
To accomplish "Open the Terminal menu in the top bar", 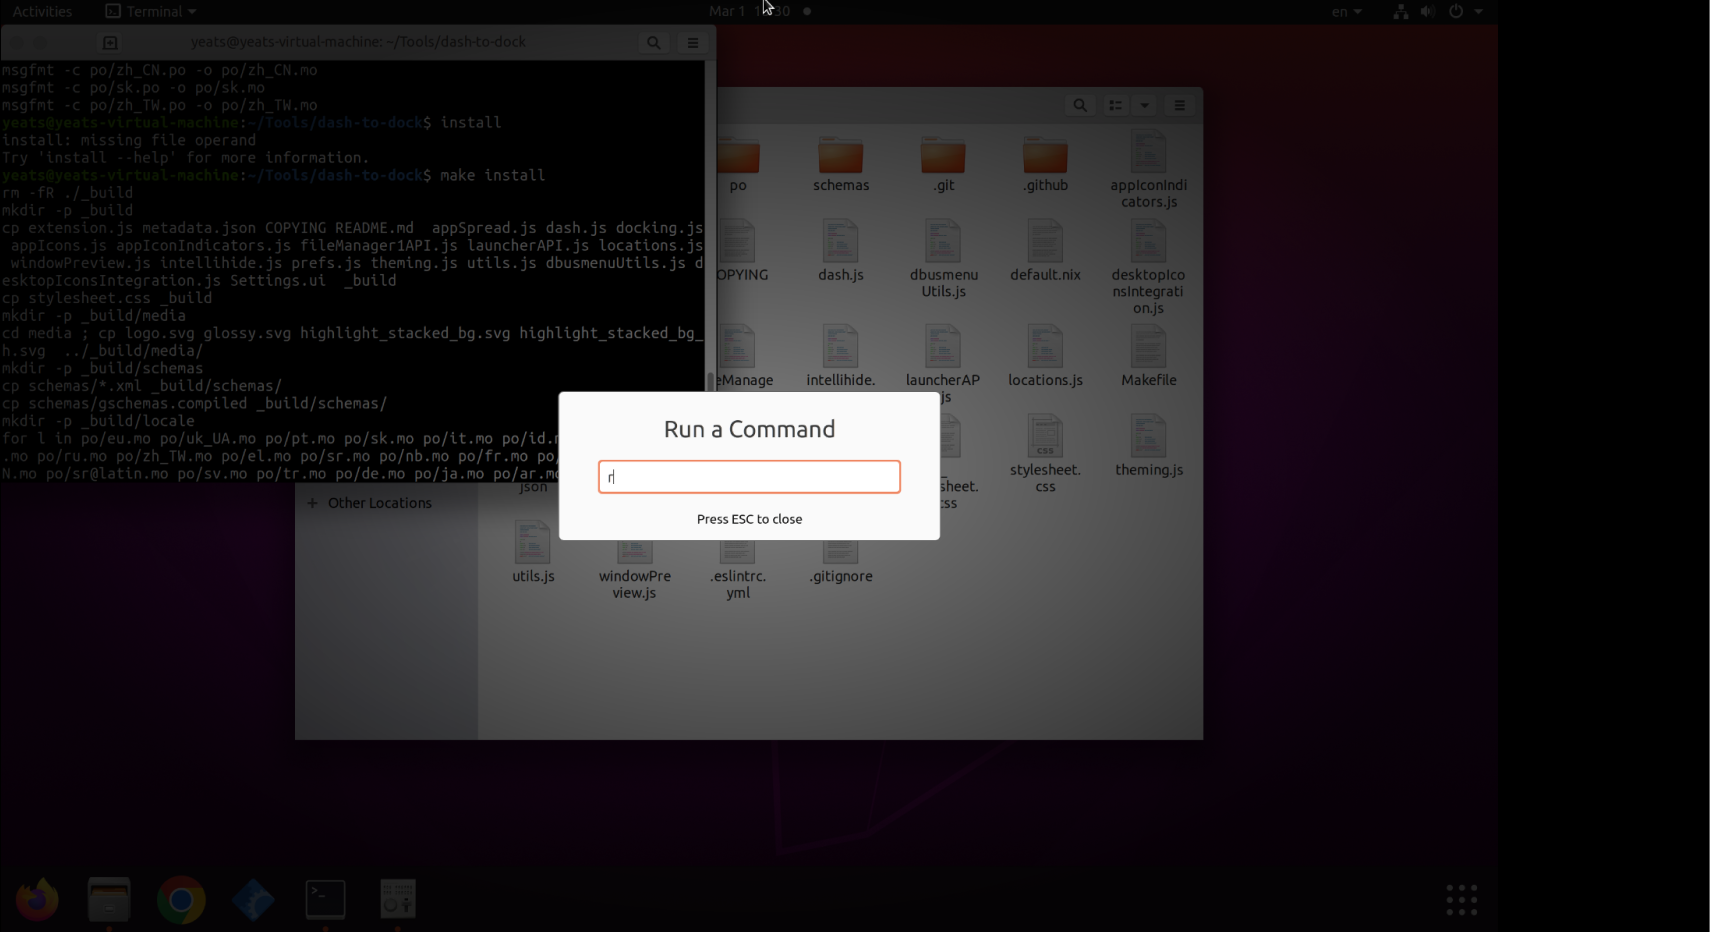I will (149, 11).
